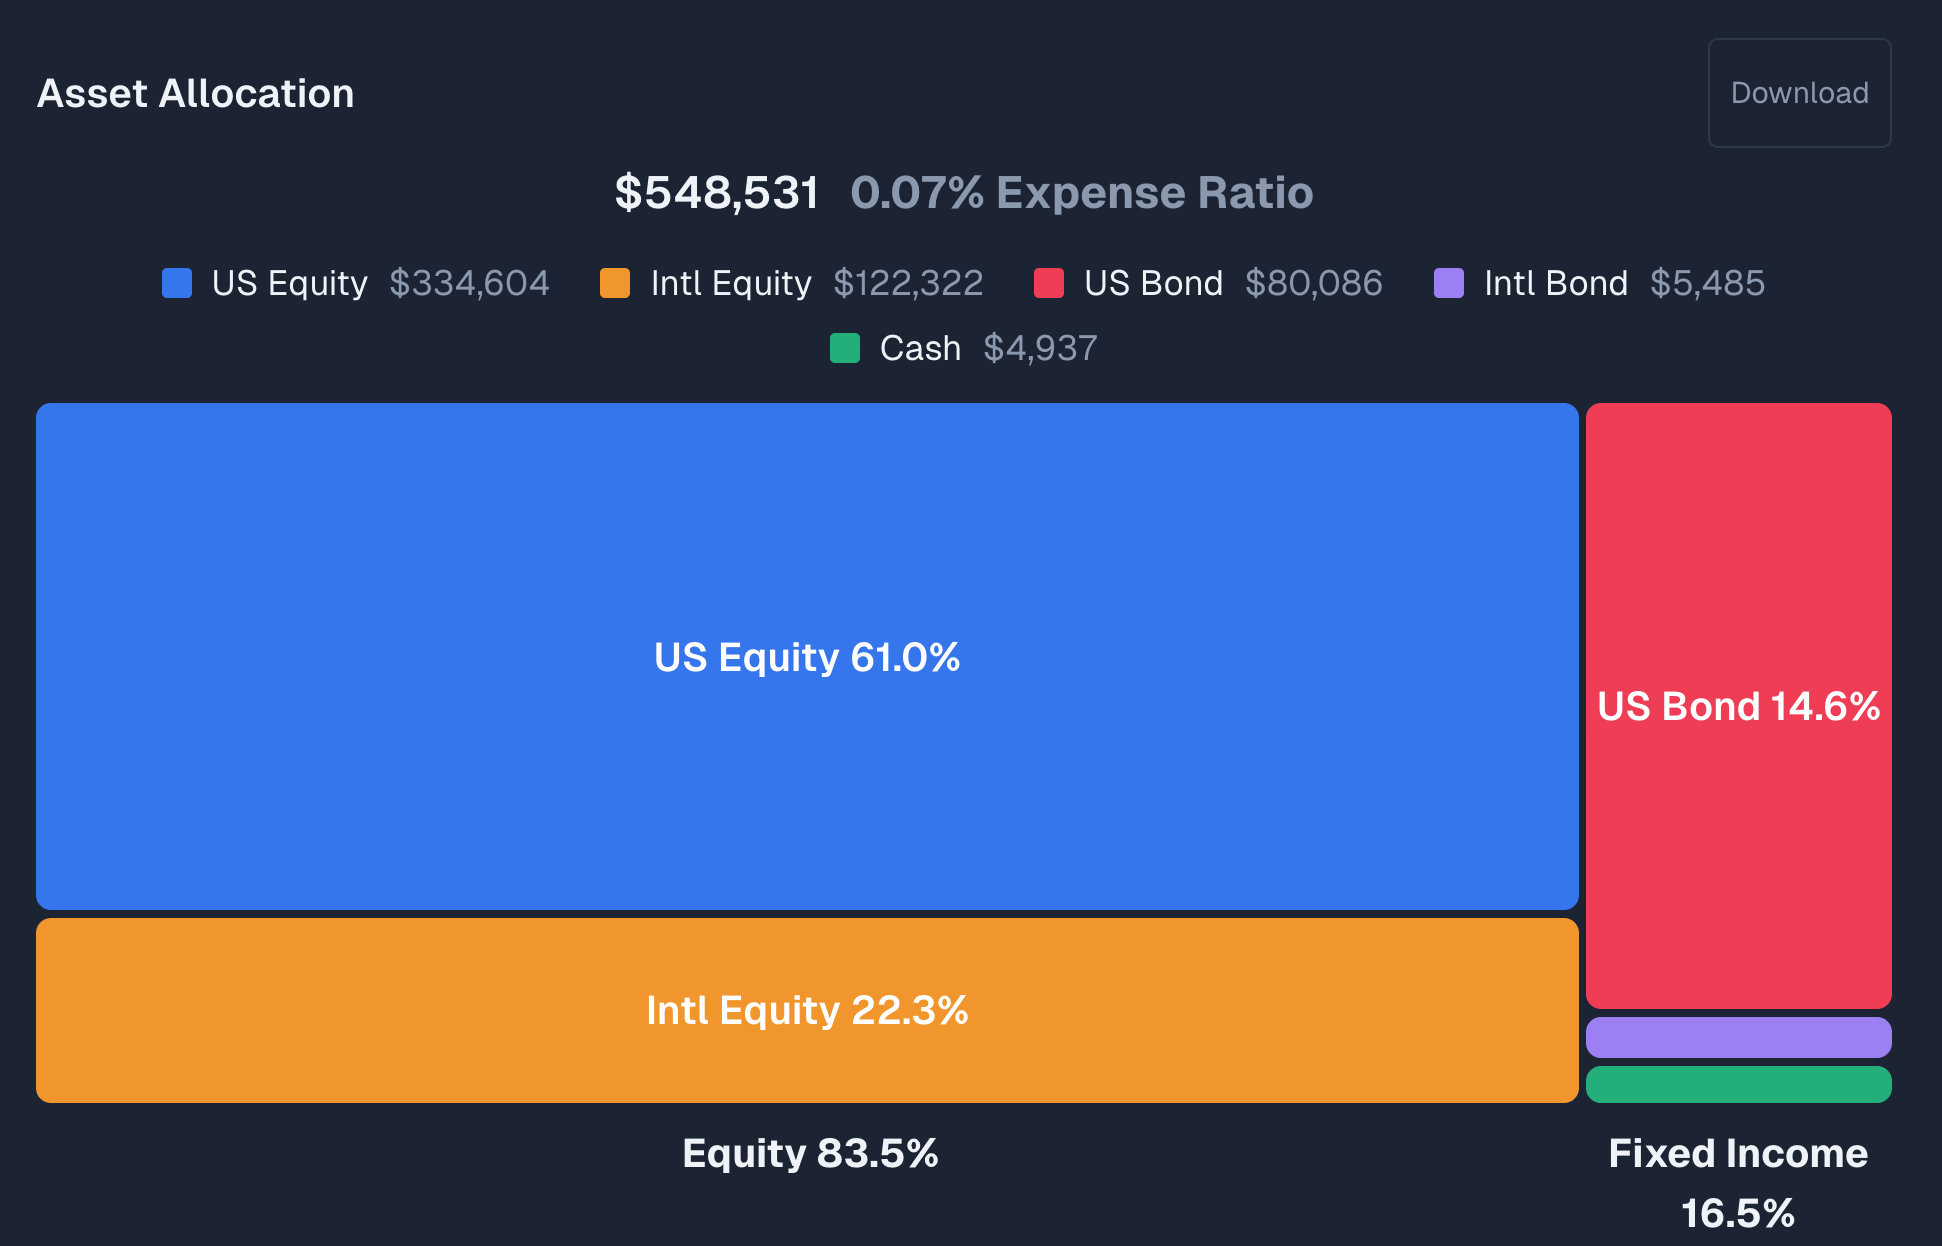Toggle the US Equity series via its legend entry
The width and height of the screenshot is (1942, 1246).
coord(289,284)
